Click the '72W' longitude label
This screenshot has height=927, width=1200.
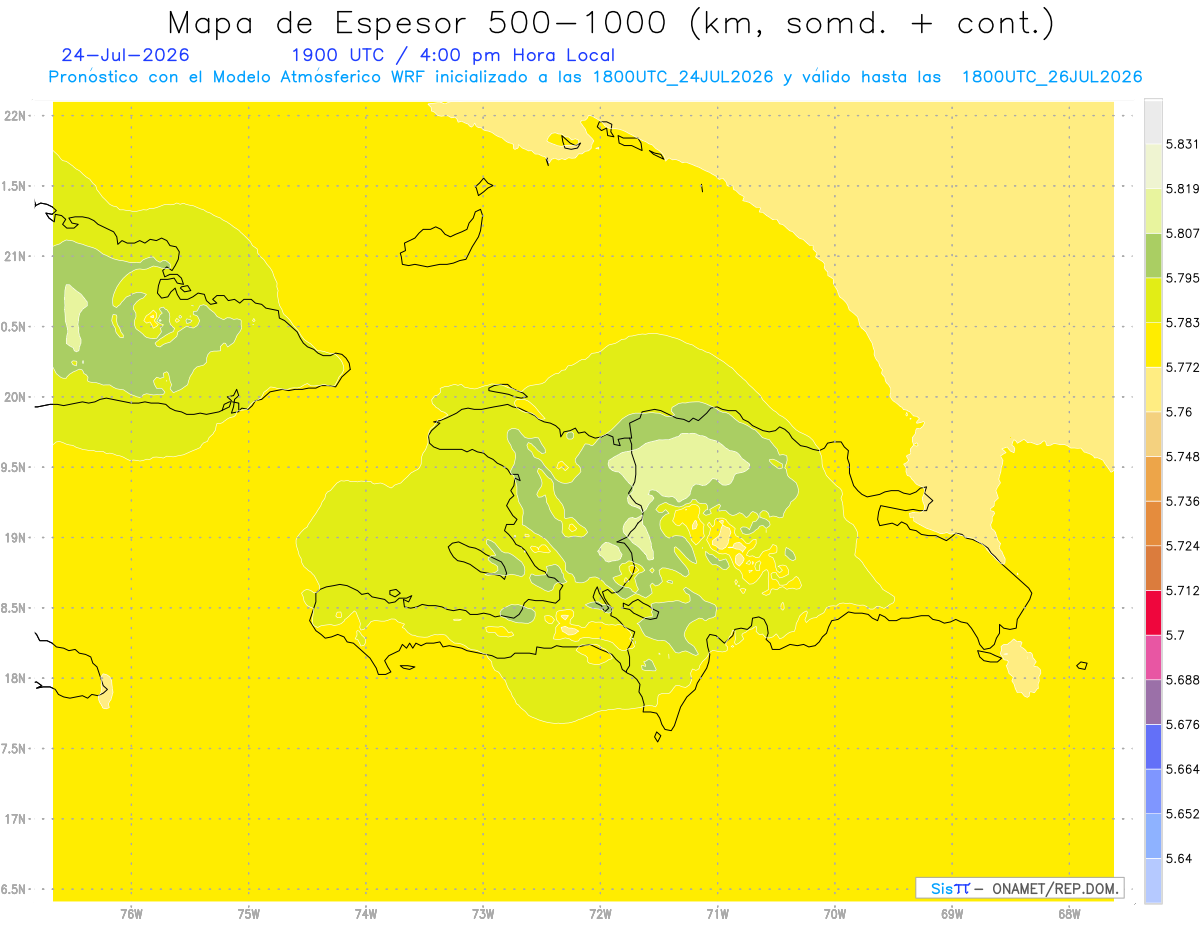(x=600, y=914)
